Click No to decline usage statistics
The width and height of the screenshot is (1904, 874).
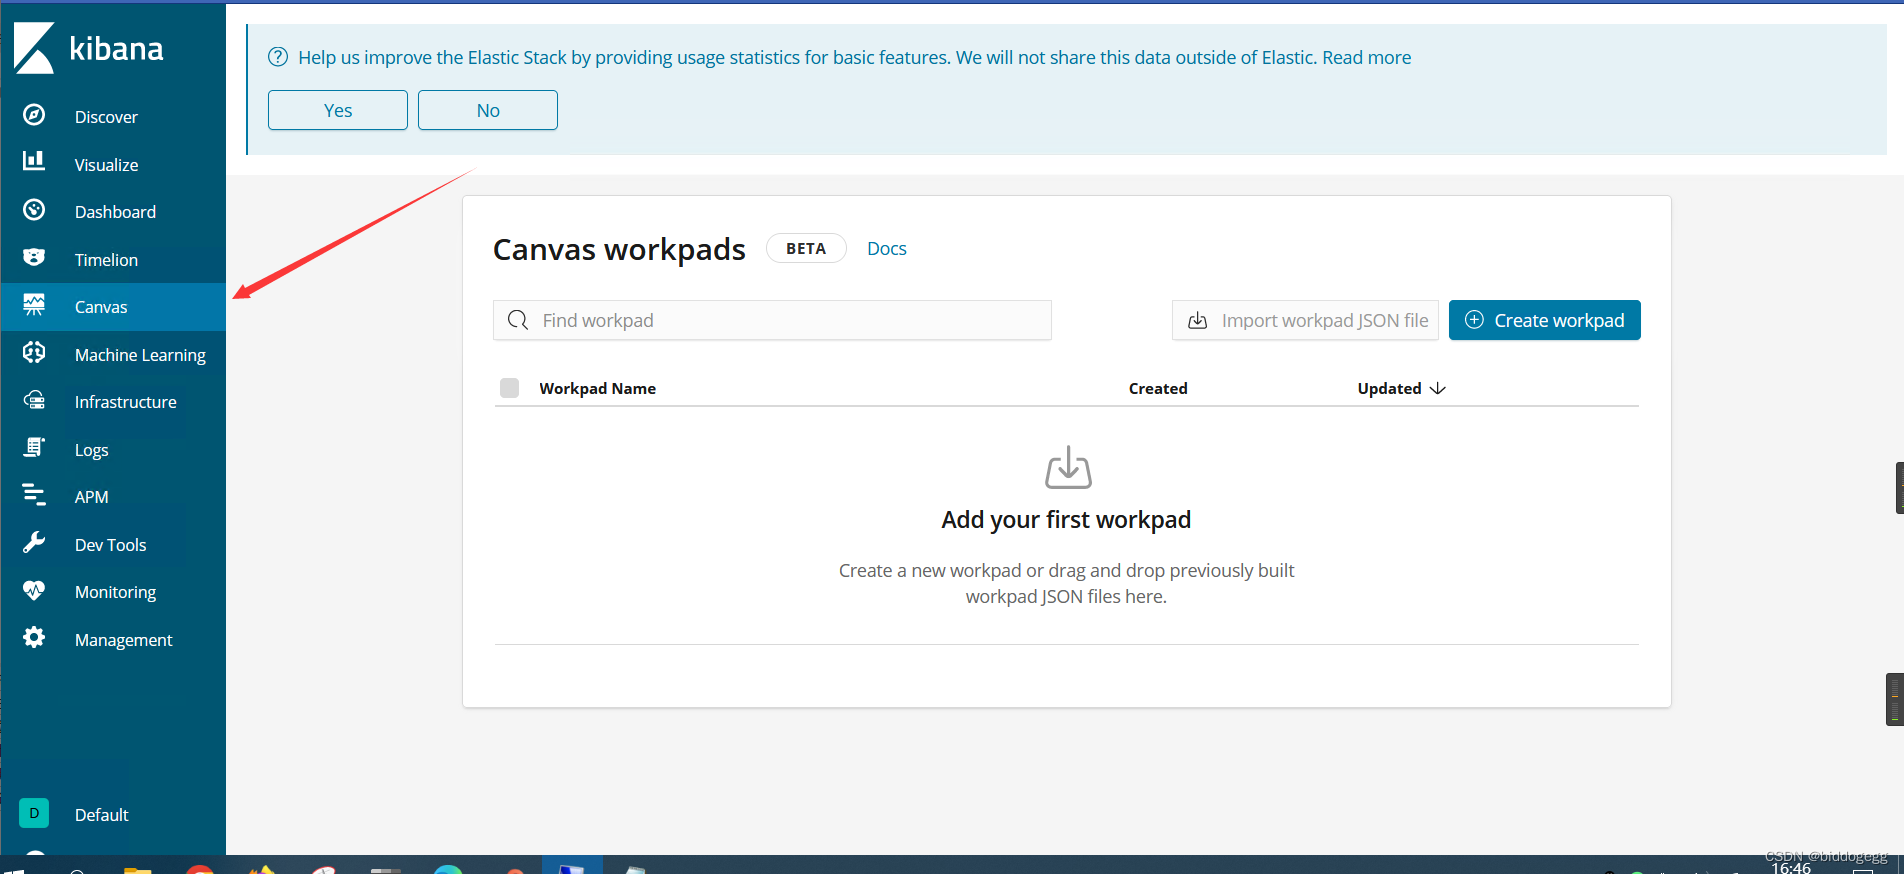click(488, 110)
